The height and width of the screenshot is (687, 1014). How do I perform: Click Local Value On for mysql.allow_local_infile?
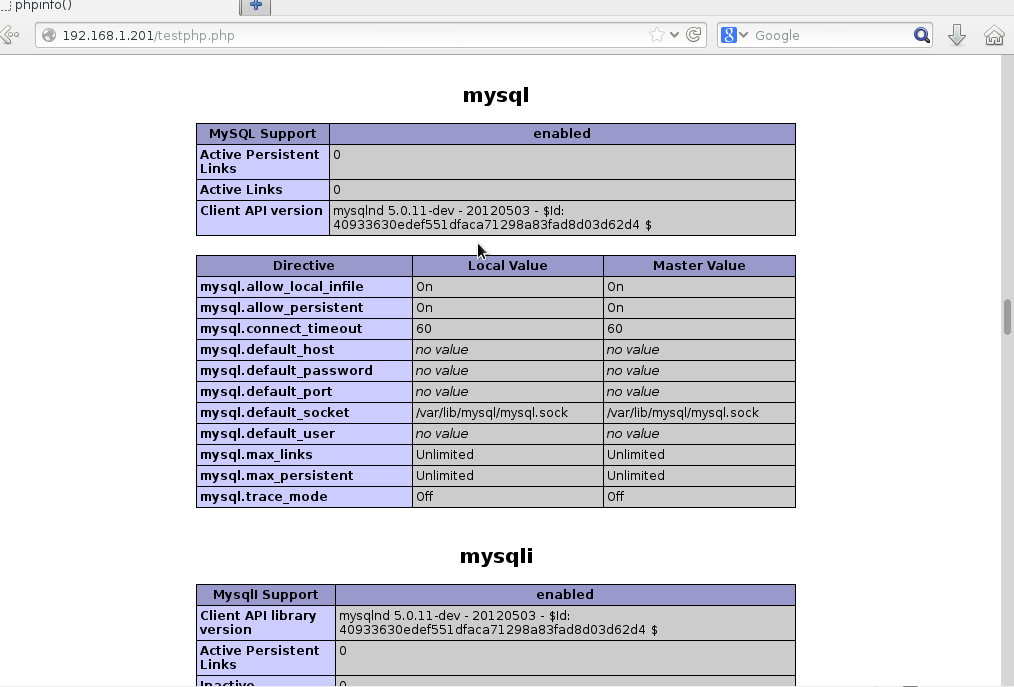point(508,287)
